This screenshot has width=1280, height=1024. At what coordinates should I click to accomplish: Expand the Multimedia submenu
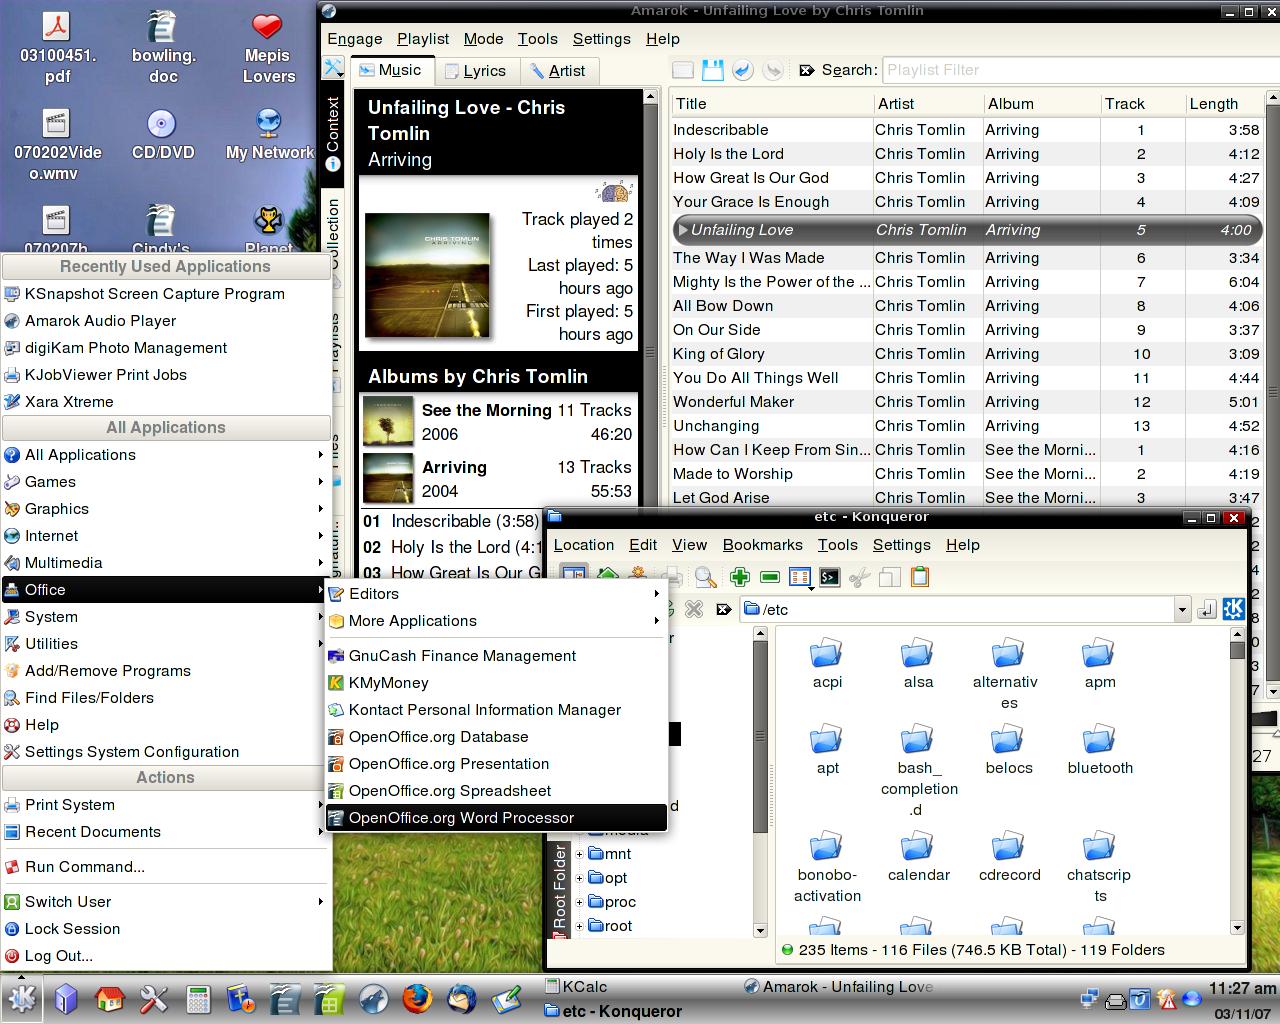pos(166,562)
